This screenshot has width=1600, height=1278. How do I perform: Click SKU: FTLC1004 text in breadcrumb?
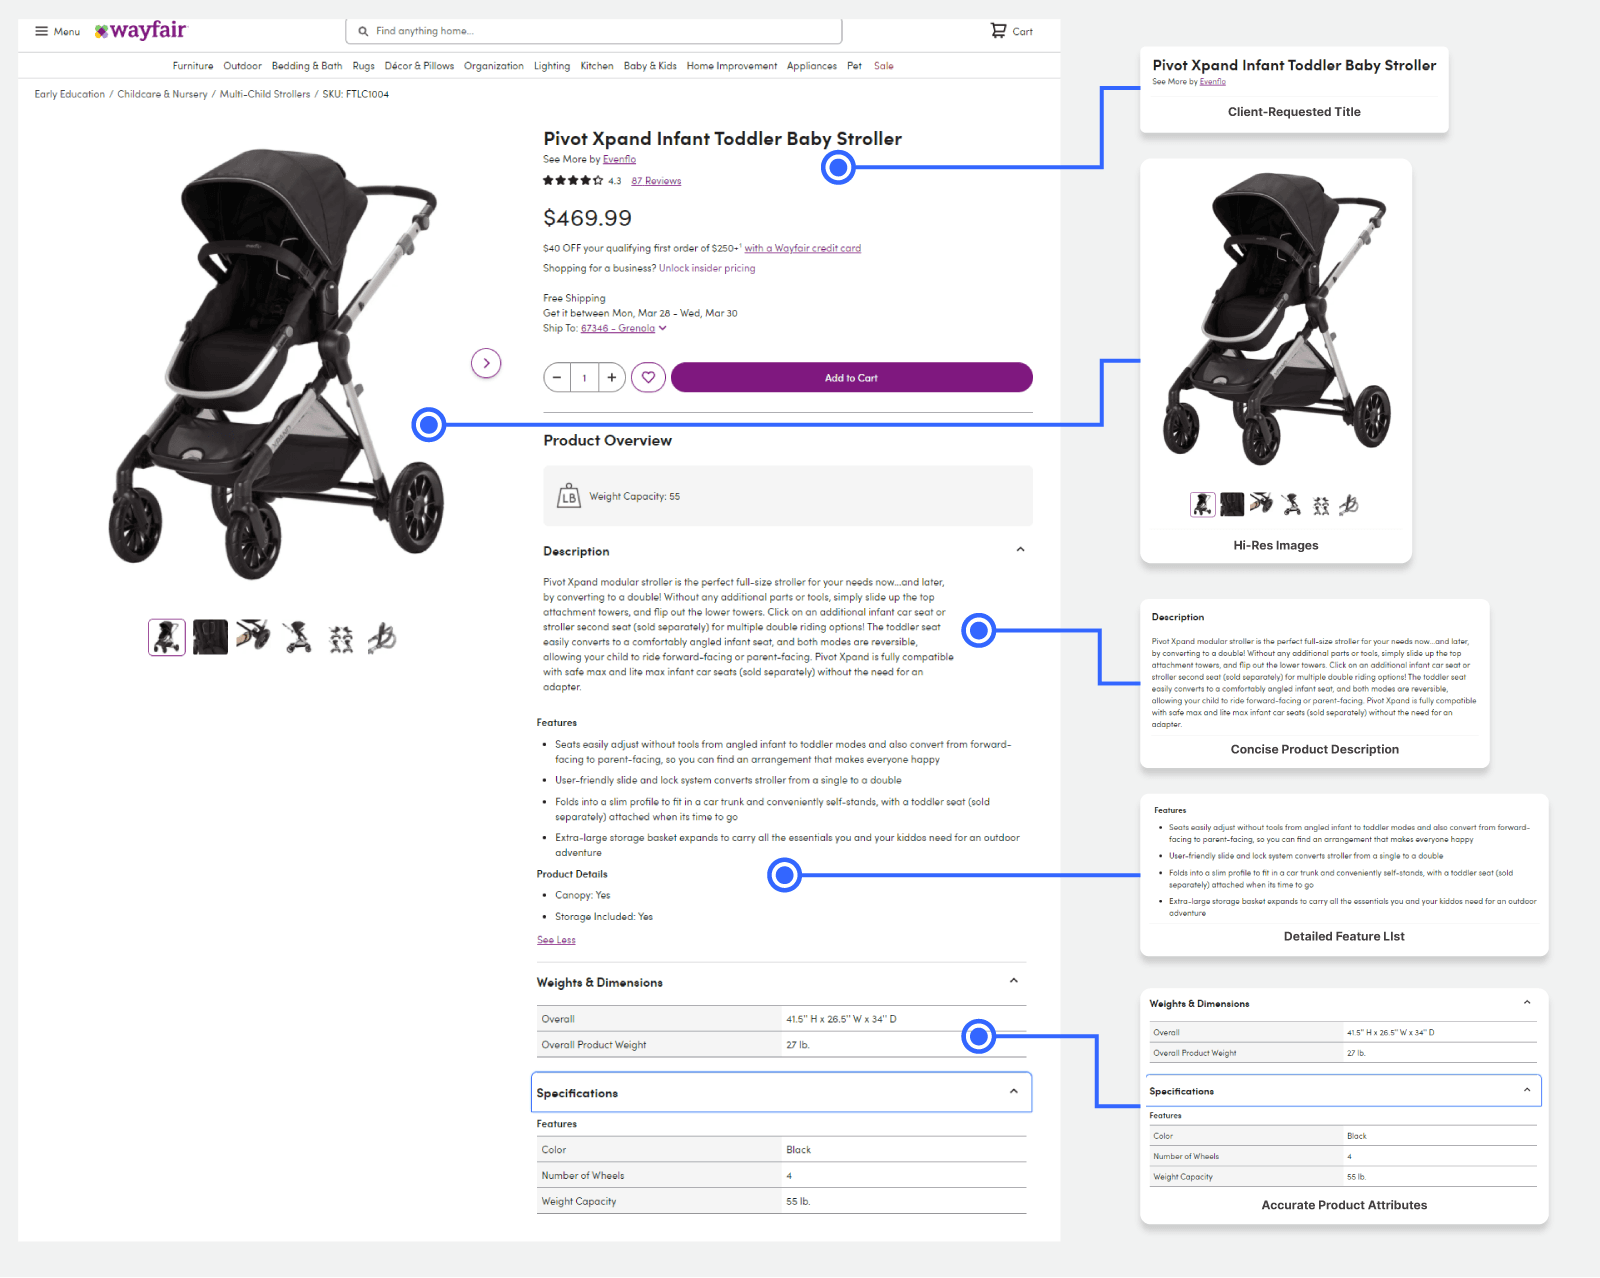tap(355, 94)
